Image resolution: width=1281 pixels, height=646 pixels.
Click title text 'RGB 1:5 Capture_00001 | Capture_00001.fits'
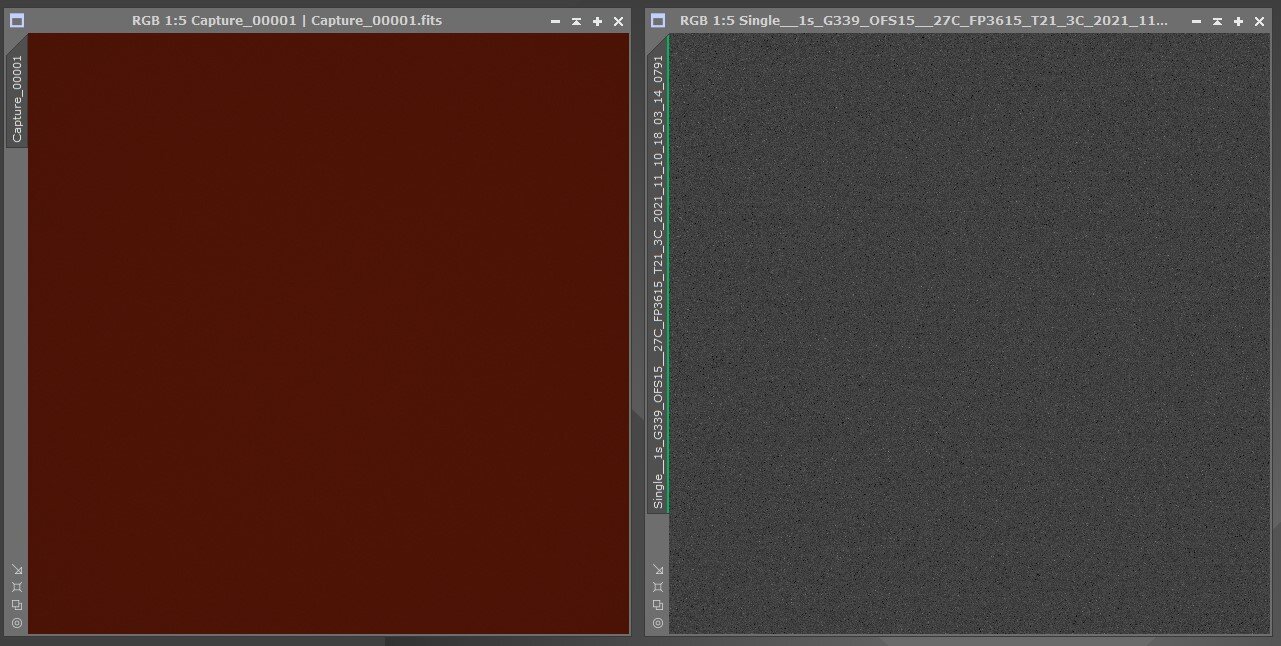(287, 21)
